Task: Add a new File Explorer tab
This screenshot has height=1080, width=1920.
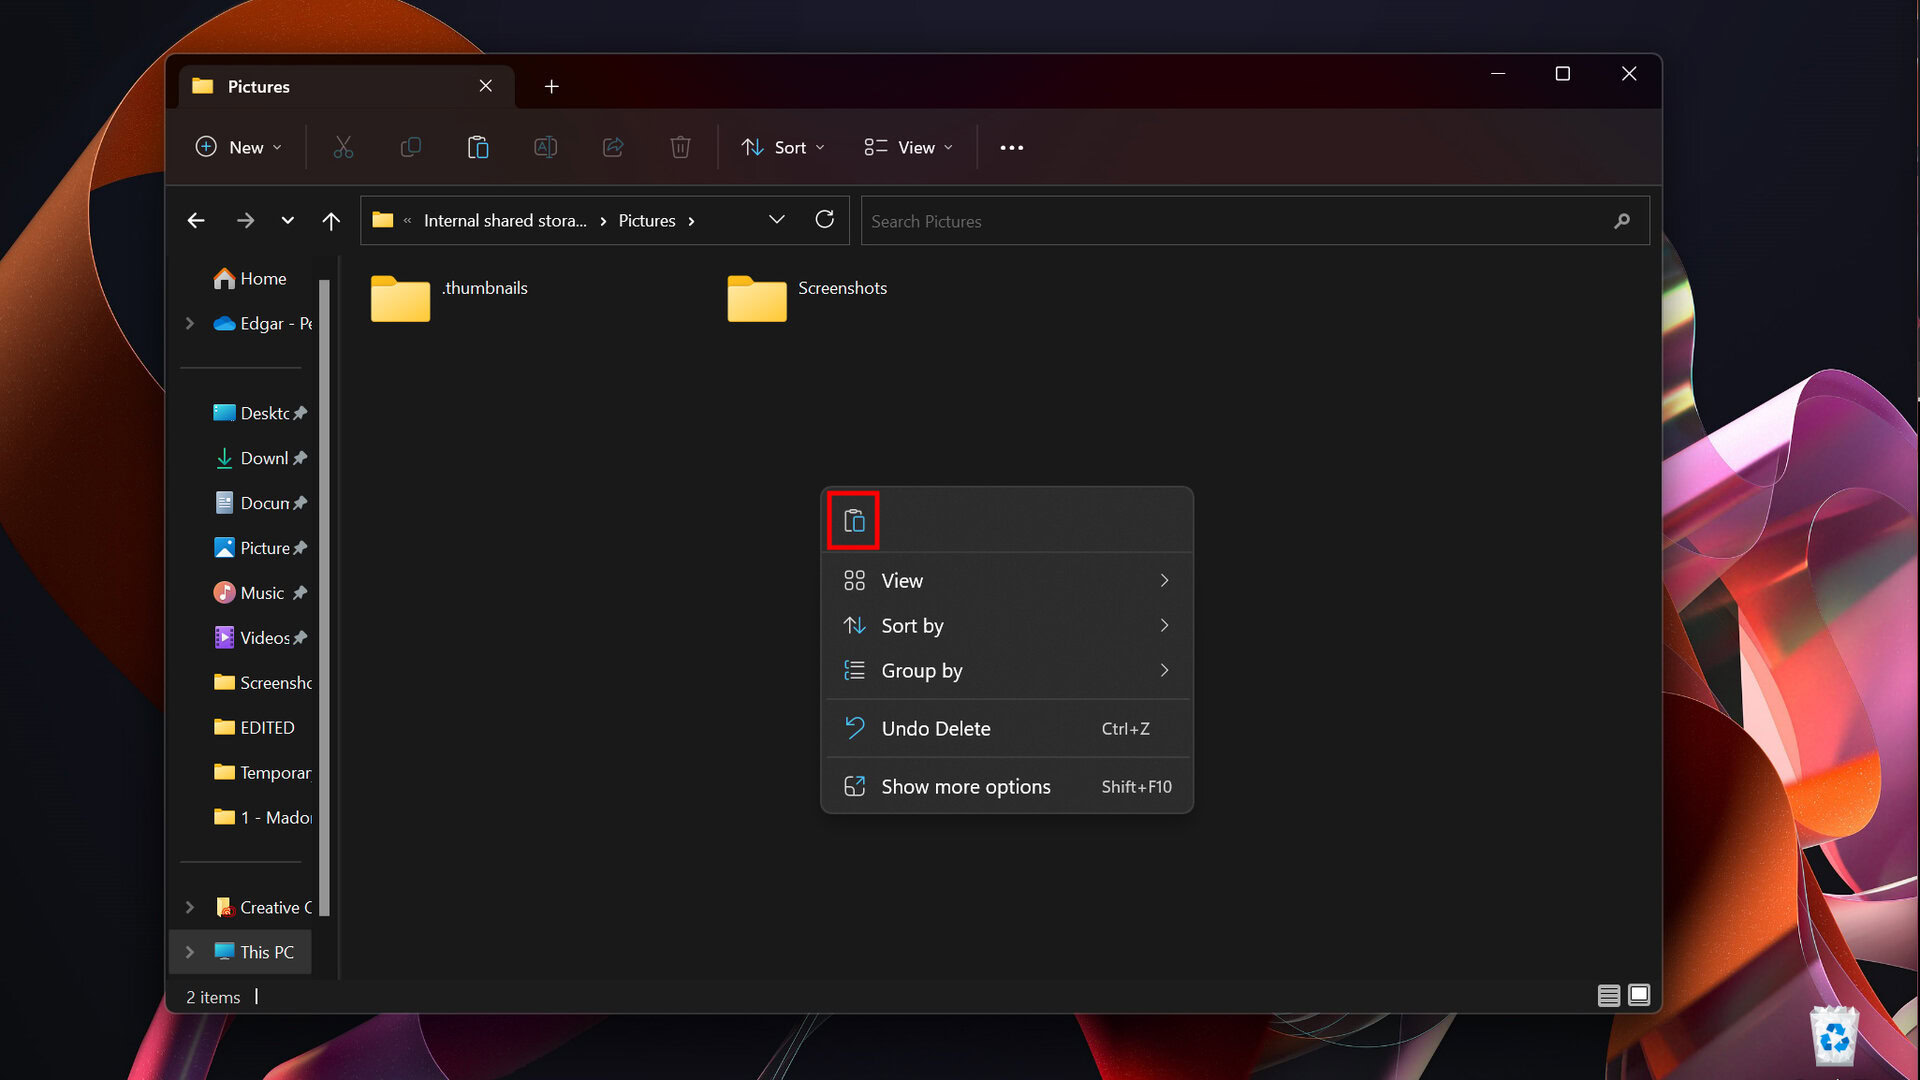Action: [551, 87]
